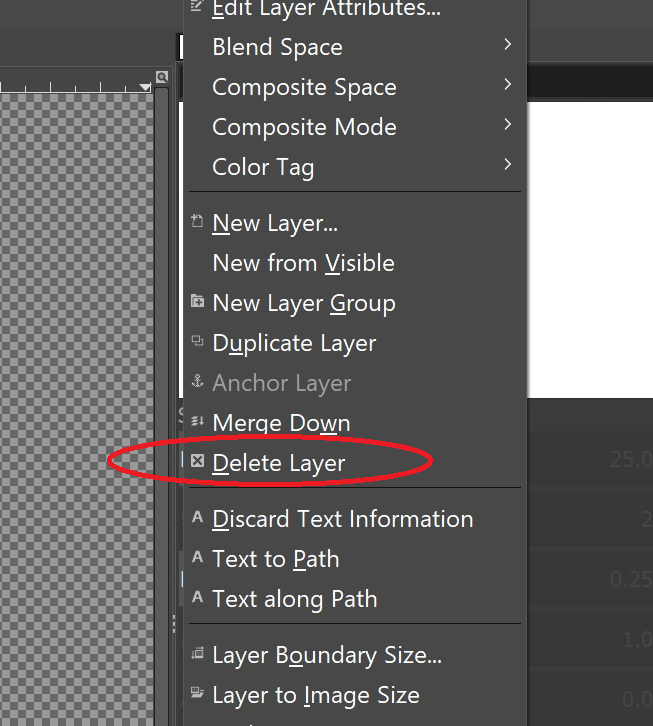Click the Merge Down icon

pyautogui.click(x=197, y=423)
